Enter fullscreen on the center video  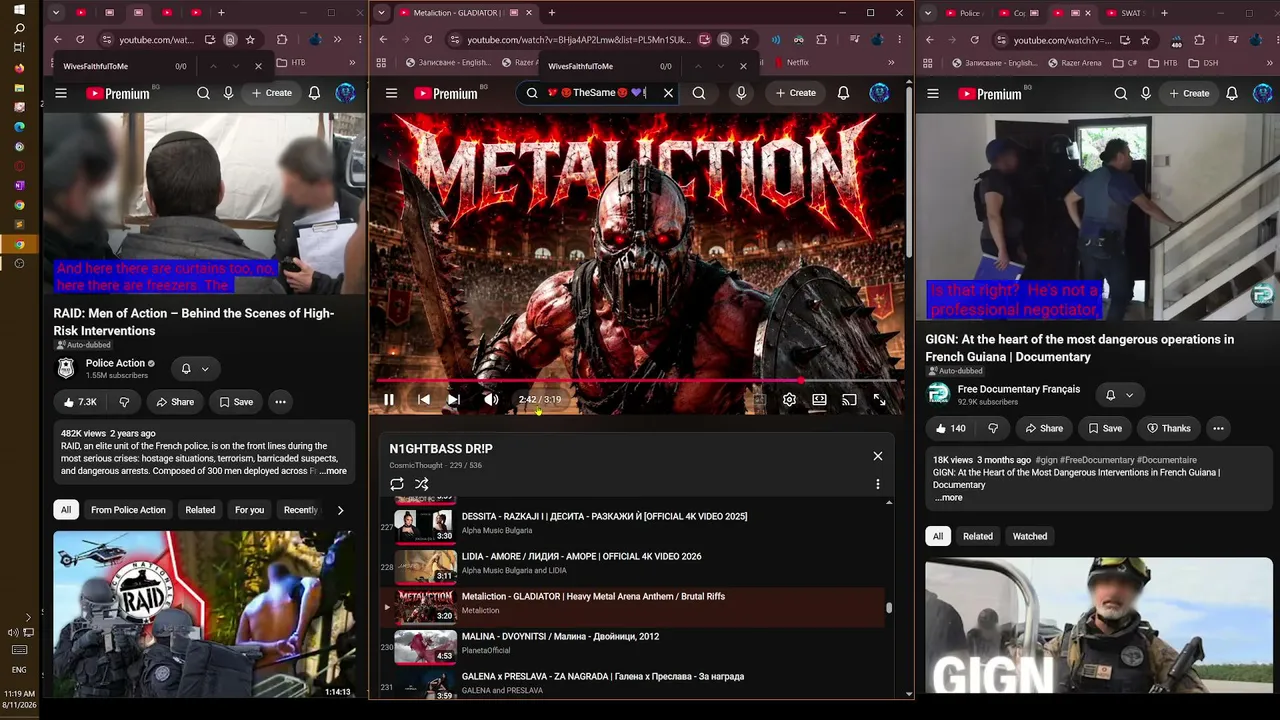pyautogui.click(x=879, y=400)
